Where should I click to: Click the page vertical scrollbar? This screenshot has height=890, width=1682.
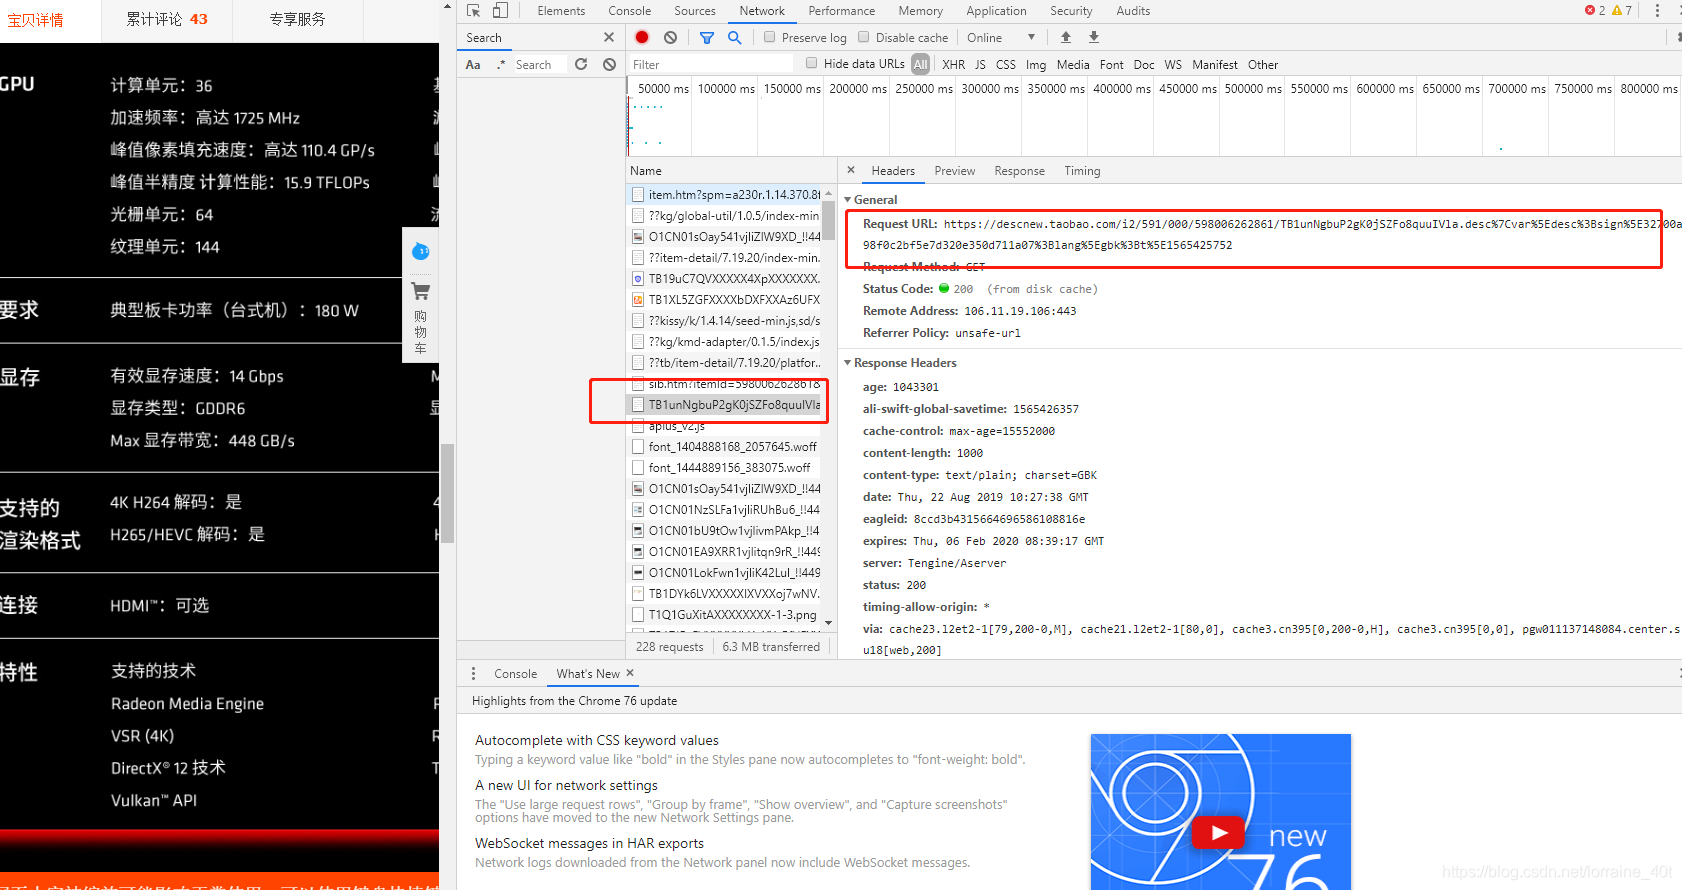tap(447, 492)
